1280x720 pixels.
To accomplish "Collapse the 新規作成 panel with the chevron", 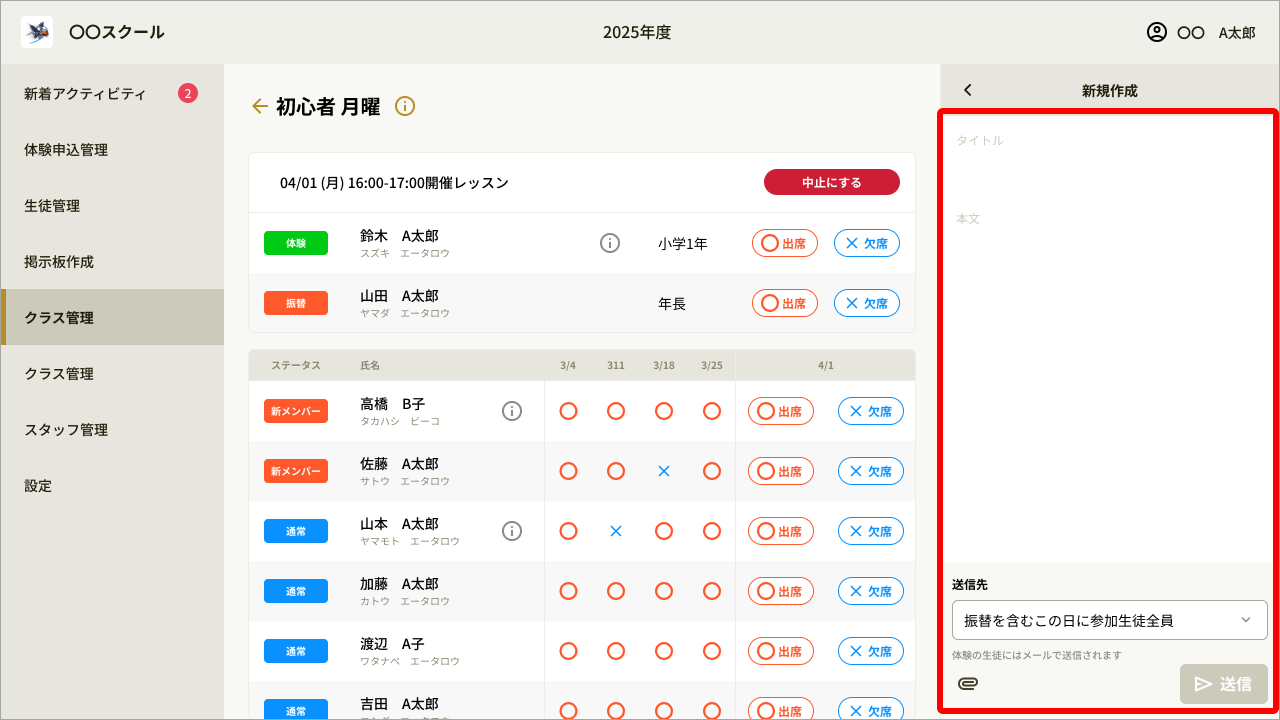I will coord(967,89).
